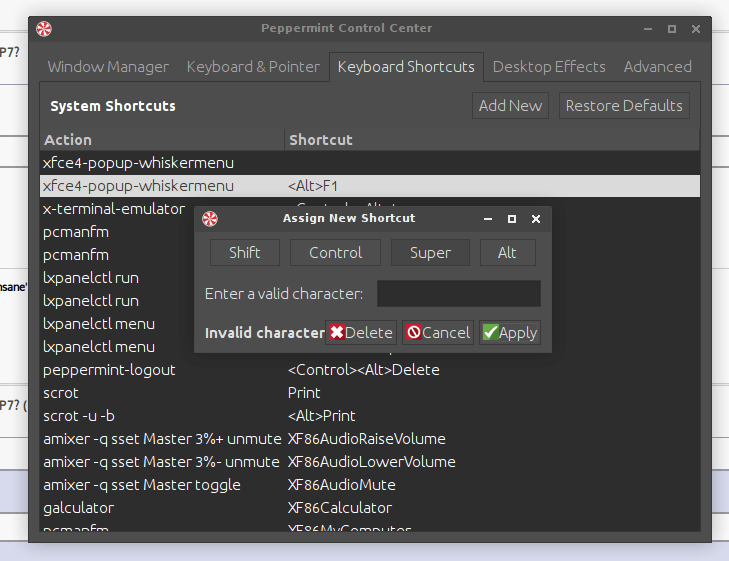The width and height of the screenshot is (729, 561).
Task: Maximize the Assign New Shortcut dialog
Action: point(512,219)
